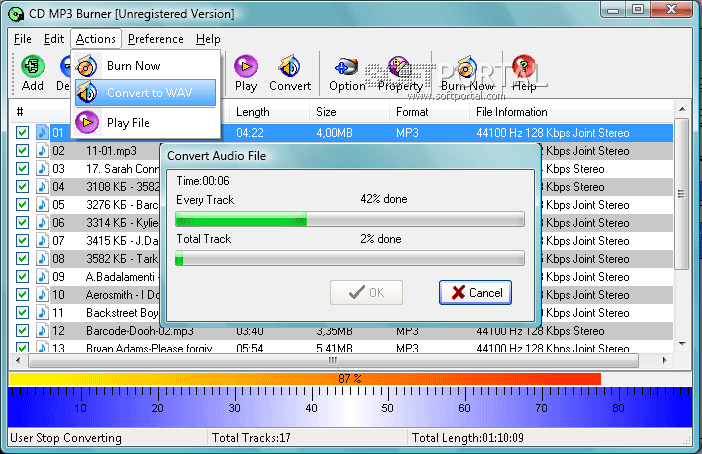Click User Stop Converting status text
This screenshot has height=454, width=702.
coord(66,437)
